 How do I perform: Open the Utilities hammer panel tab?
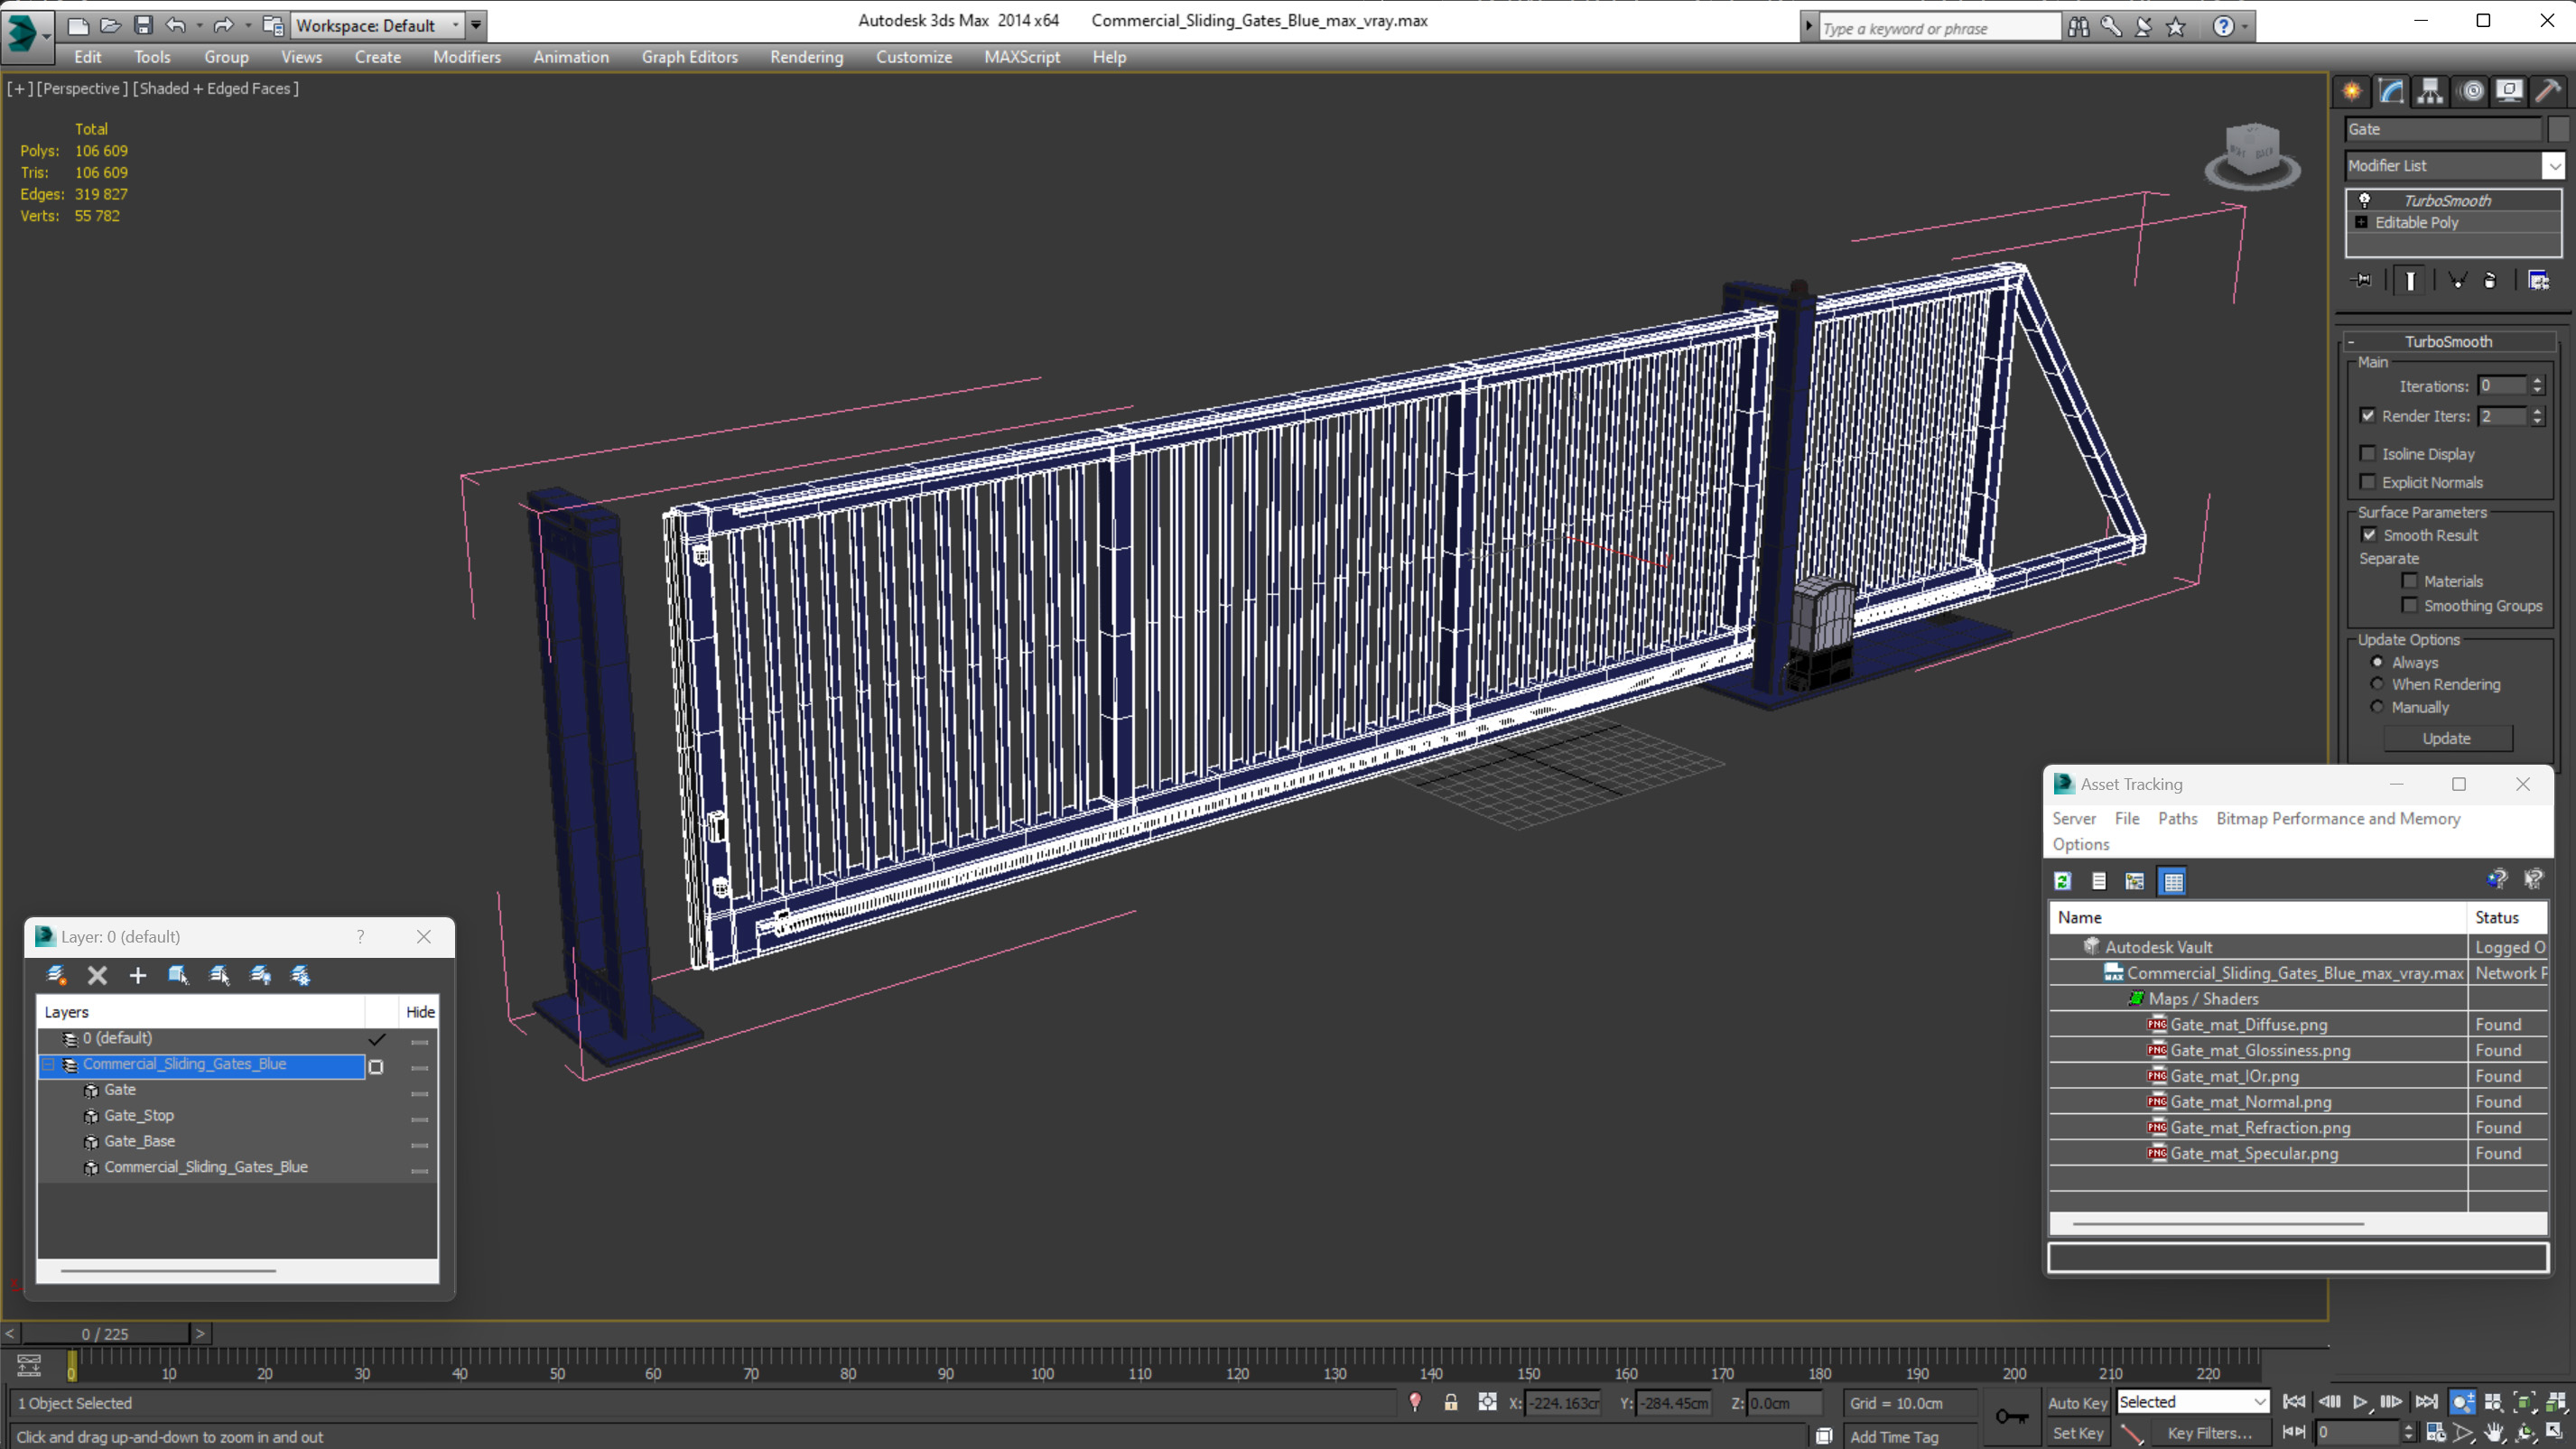[2548, 92]
